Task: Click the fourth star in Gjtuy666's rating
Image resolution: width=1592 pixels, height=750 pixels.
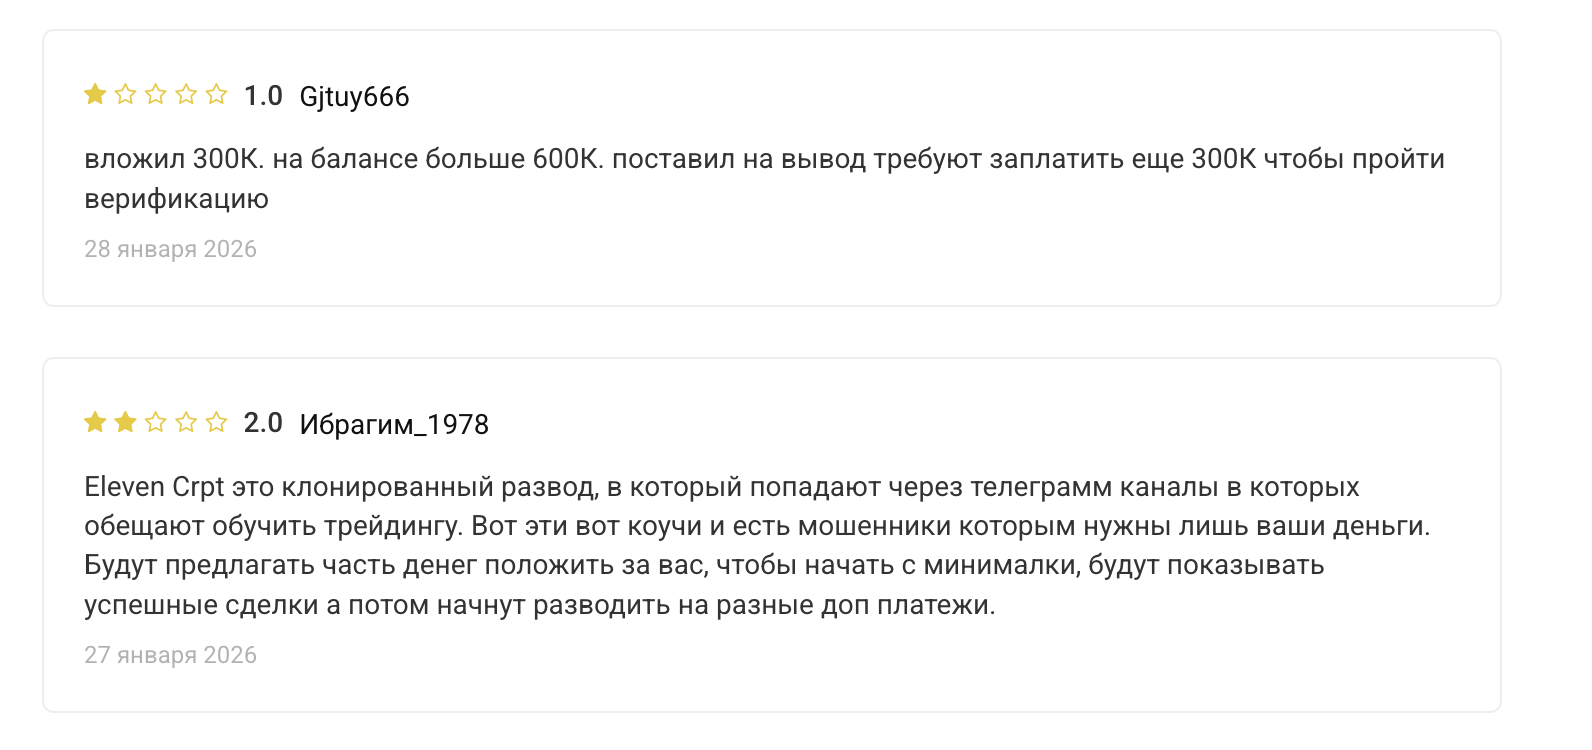Action: tap(186, 95)
